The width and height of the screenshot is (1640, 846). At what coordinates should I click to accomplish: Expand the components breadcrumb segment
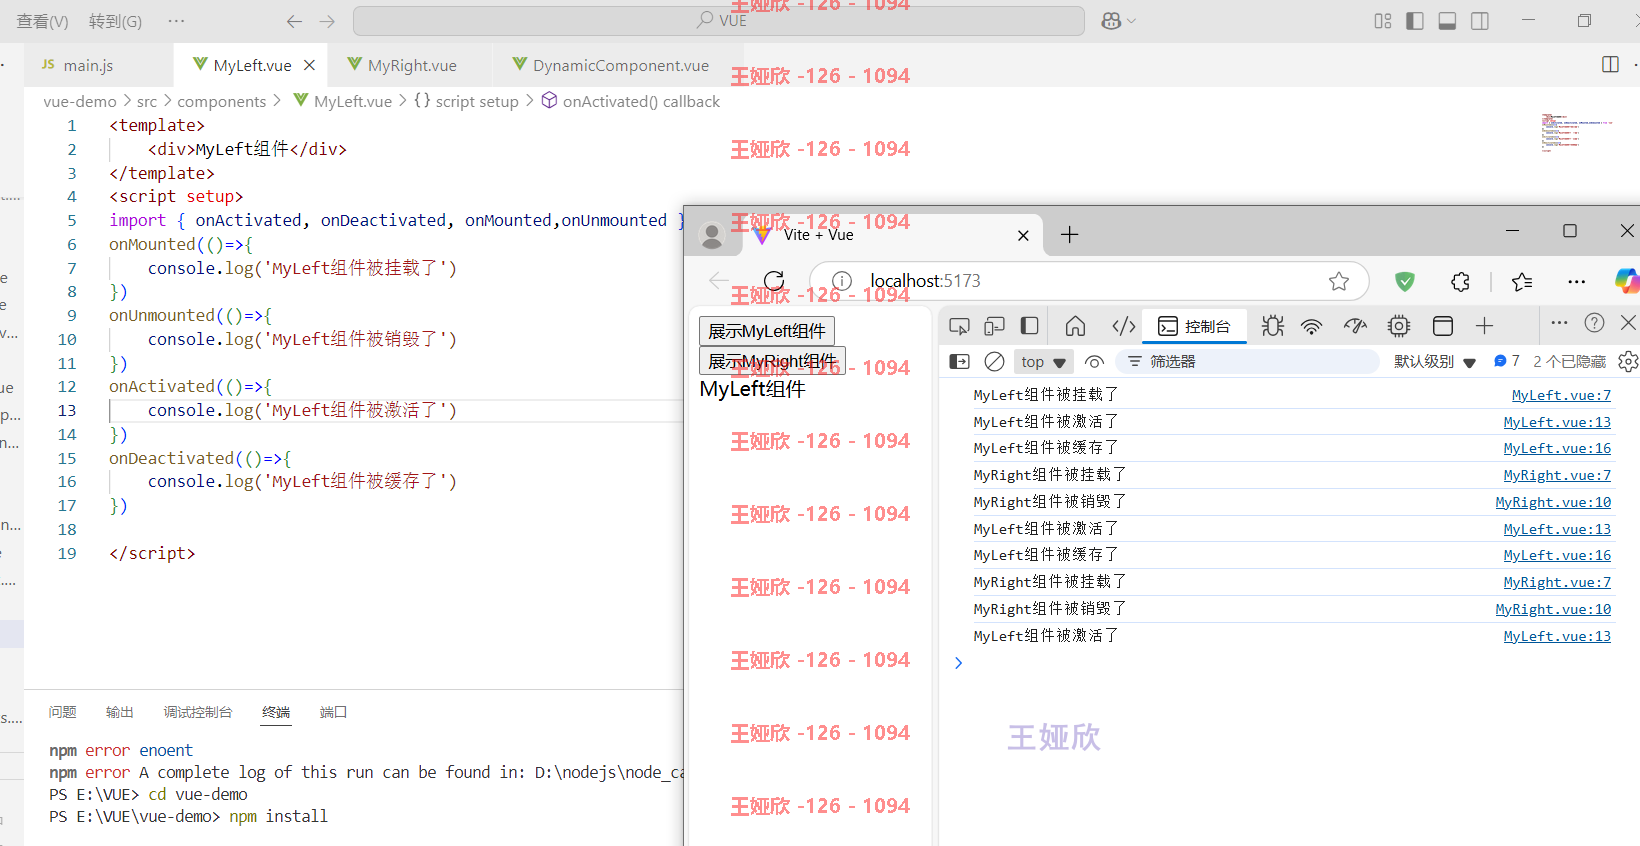click(x=222, y=101)
